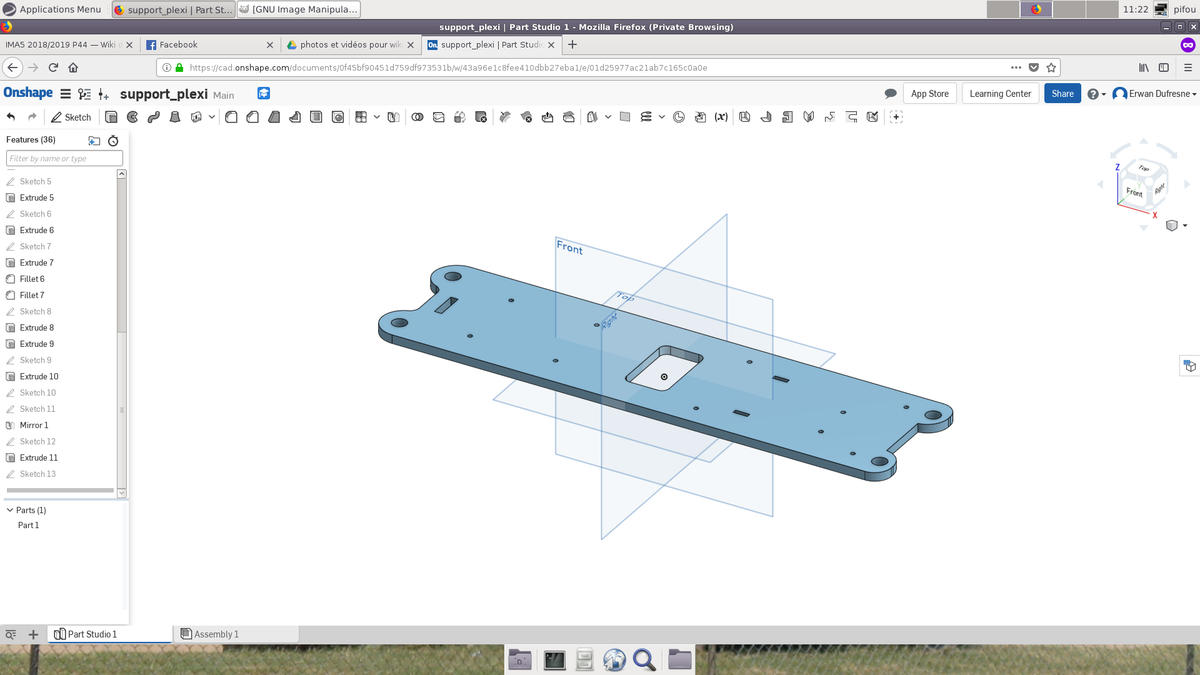Viewport: 1200px width, 675px height.
Task: Open the rollback history clock icon
Action: (113, 141)
